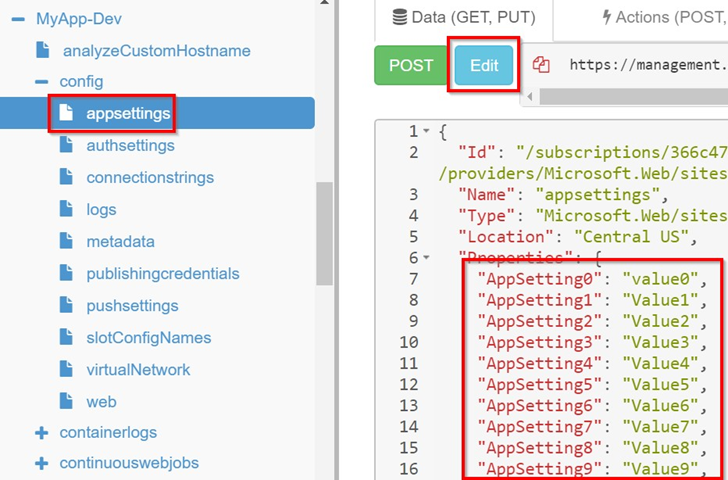Expand the continuouswebjobs node
This screenshot has height=480, width=728.
(x=41, y=463)
